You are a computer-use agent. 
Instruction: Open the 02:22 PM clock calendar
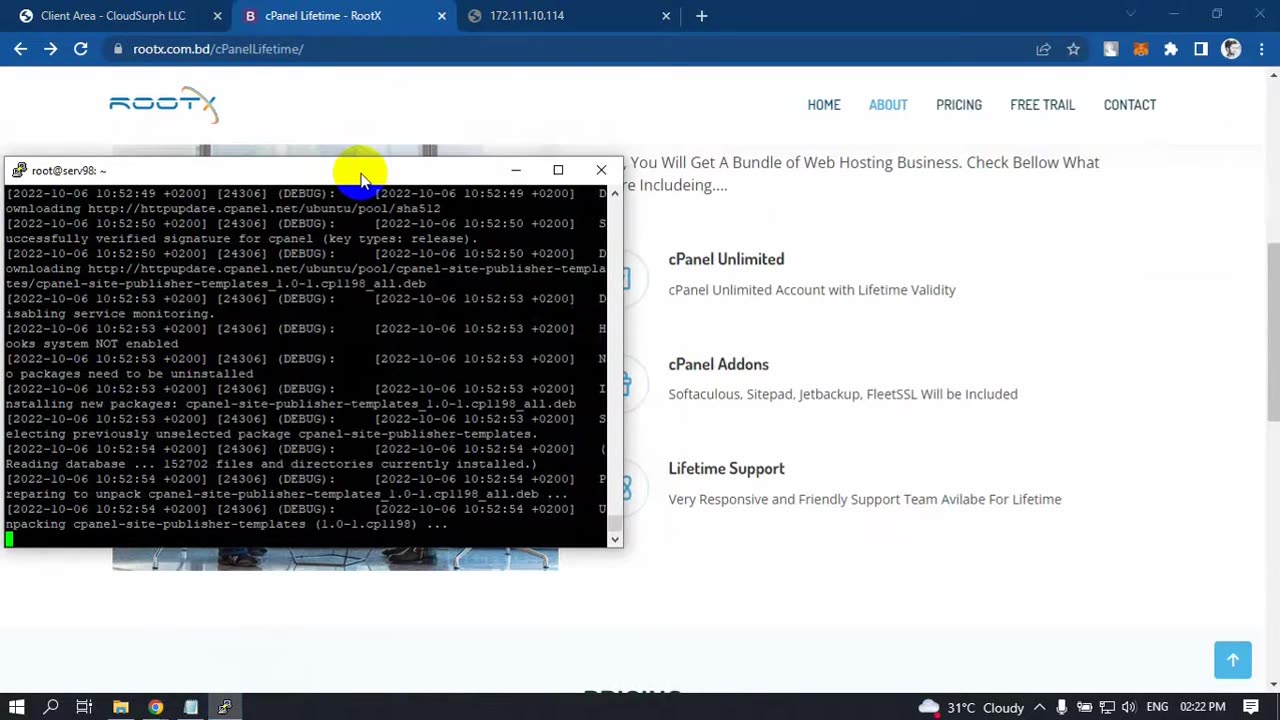tap(1203, 707)
